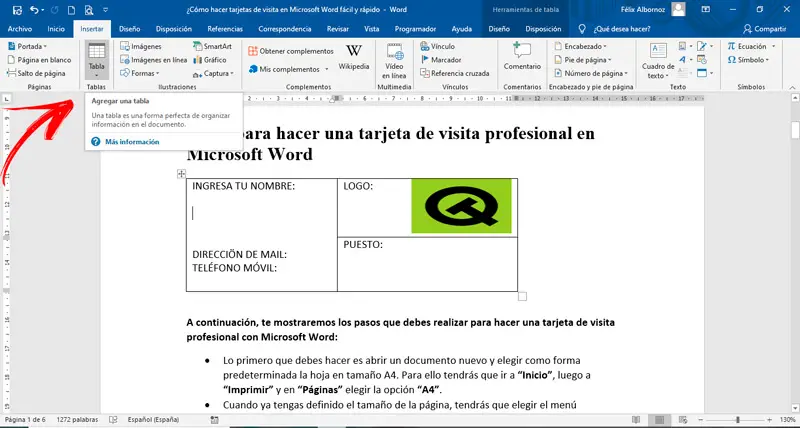Viewport: 800px width, 428px height.
Task: Insert a blank page with Página en blanco
Action: click(x=39, y=60)
